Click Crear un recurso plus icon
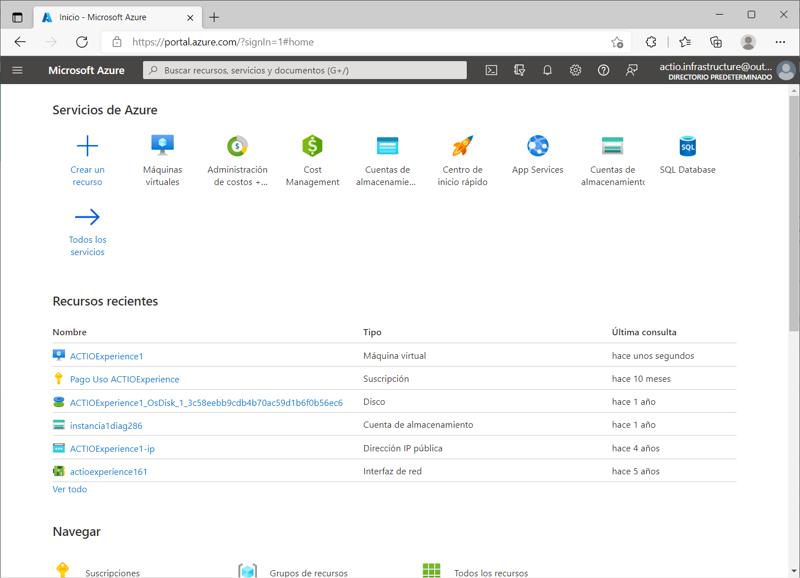 87,146
